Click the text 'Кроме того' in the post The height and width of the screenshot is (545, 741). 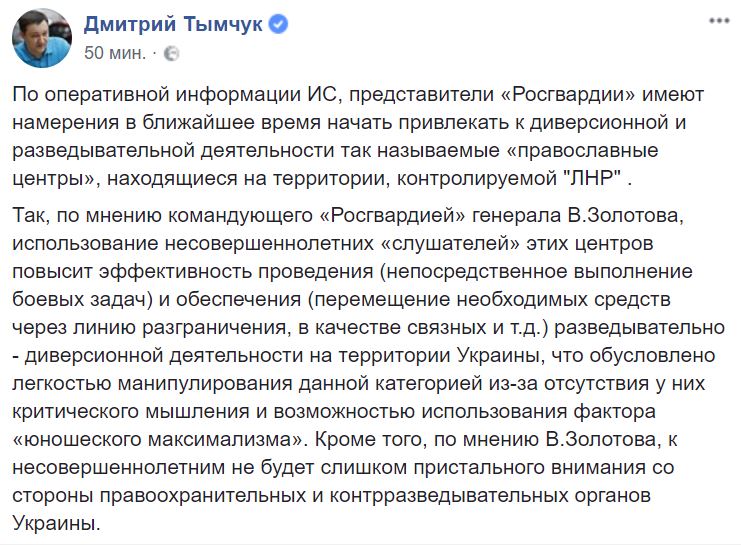370,440
